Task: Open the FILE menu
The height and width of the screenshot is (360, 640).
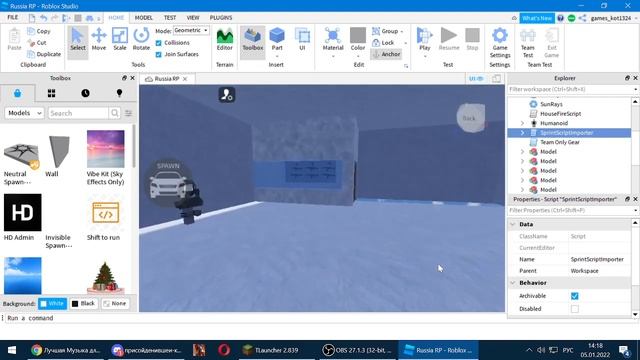Action: coord(13,18)
